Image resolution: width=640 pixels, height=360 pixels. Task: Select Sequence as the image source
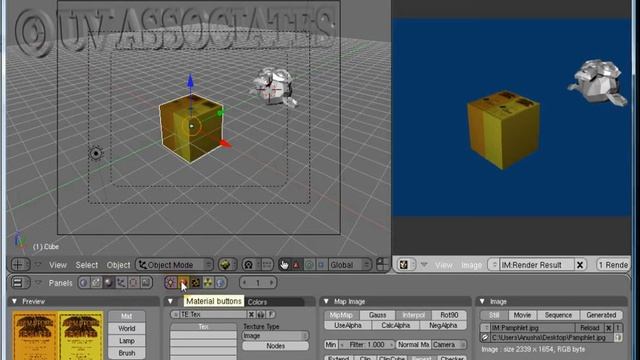(x=558, y=315)
